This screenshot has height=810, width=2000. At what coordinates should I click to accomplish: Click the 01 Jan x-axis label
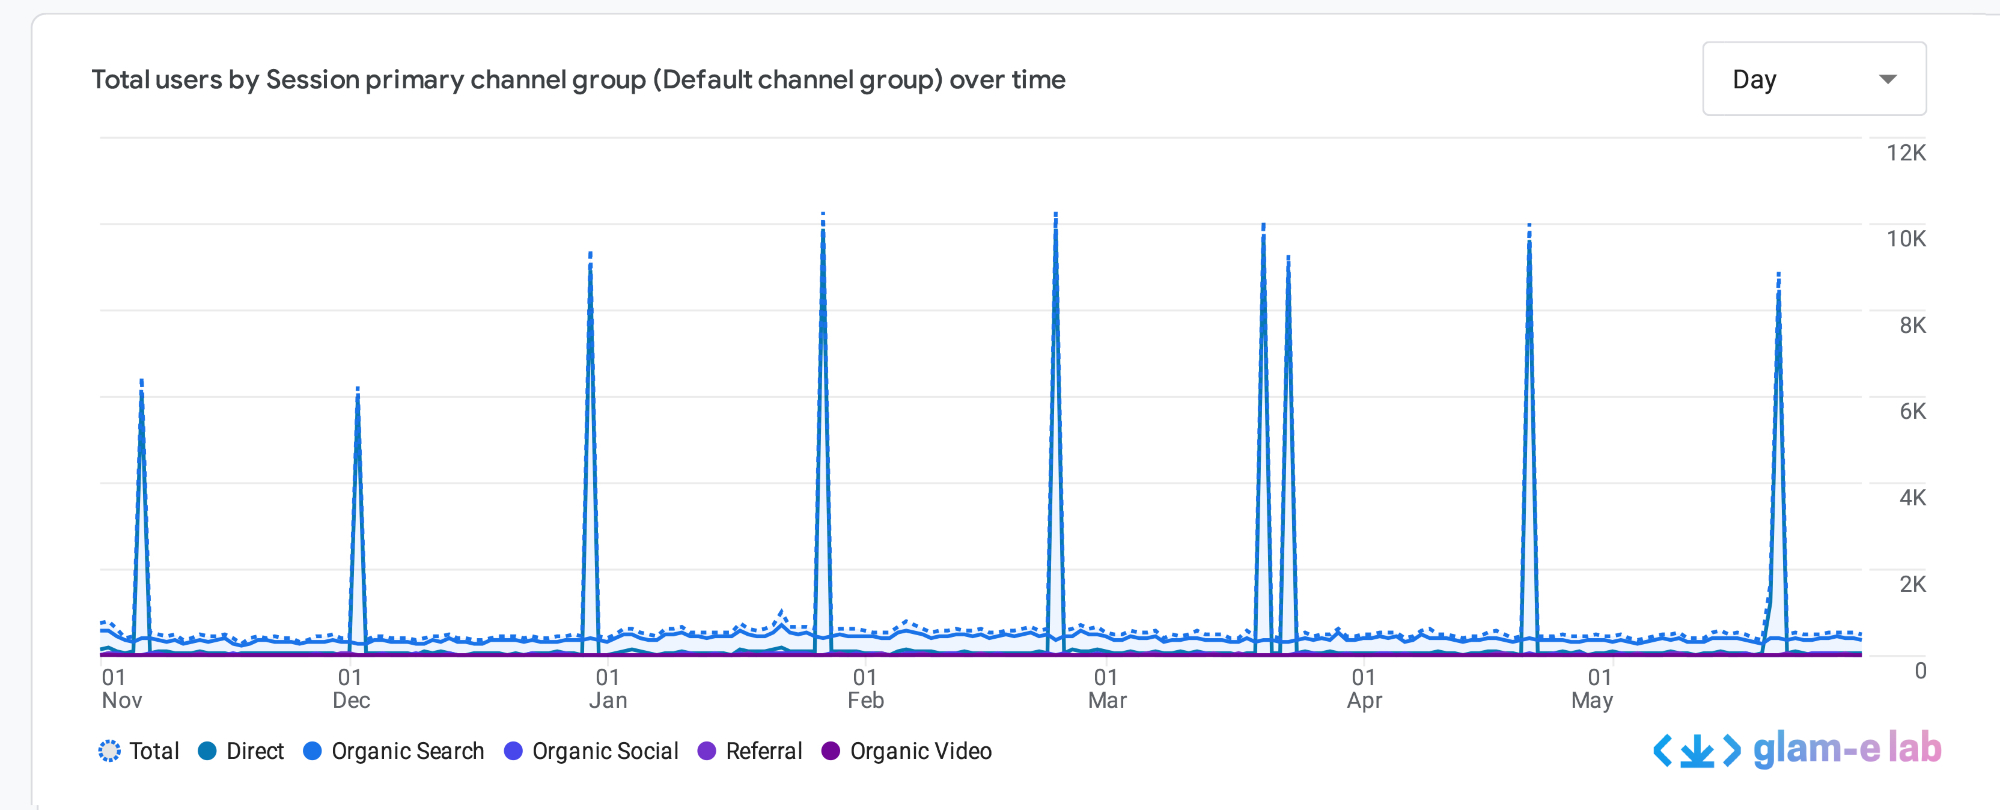tap(608, 688)
